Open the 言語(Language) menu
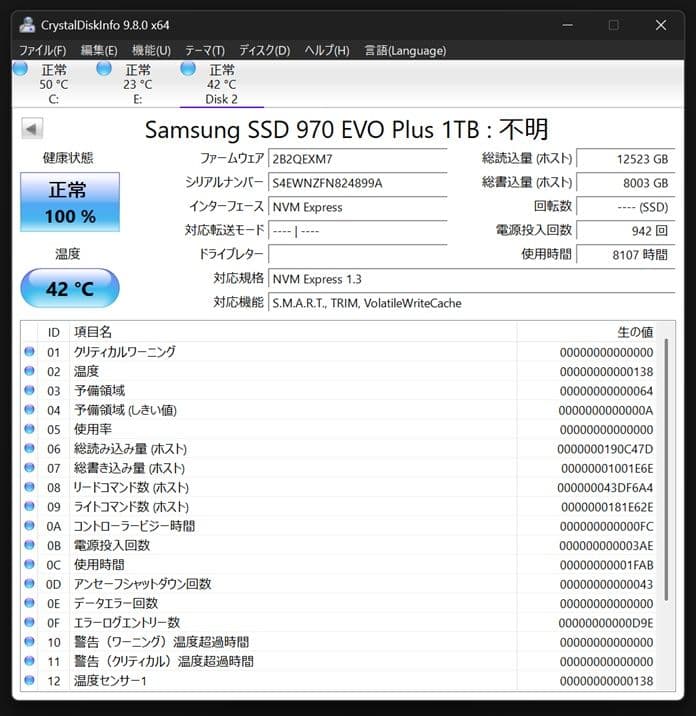696x716 pixels. (x=406, y=50)
